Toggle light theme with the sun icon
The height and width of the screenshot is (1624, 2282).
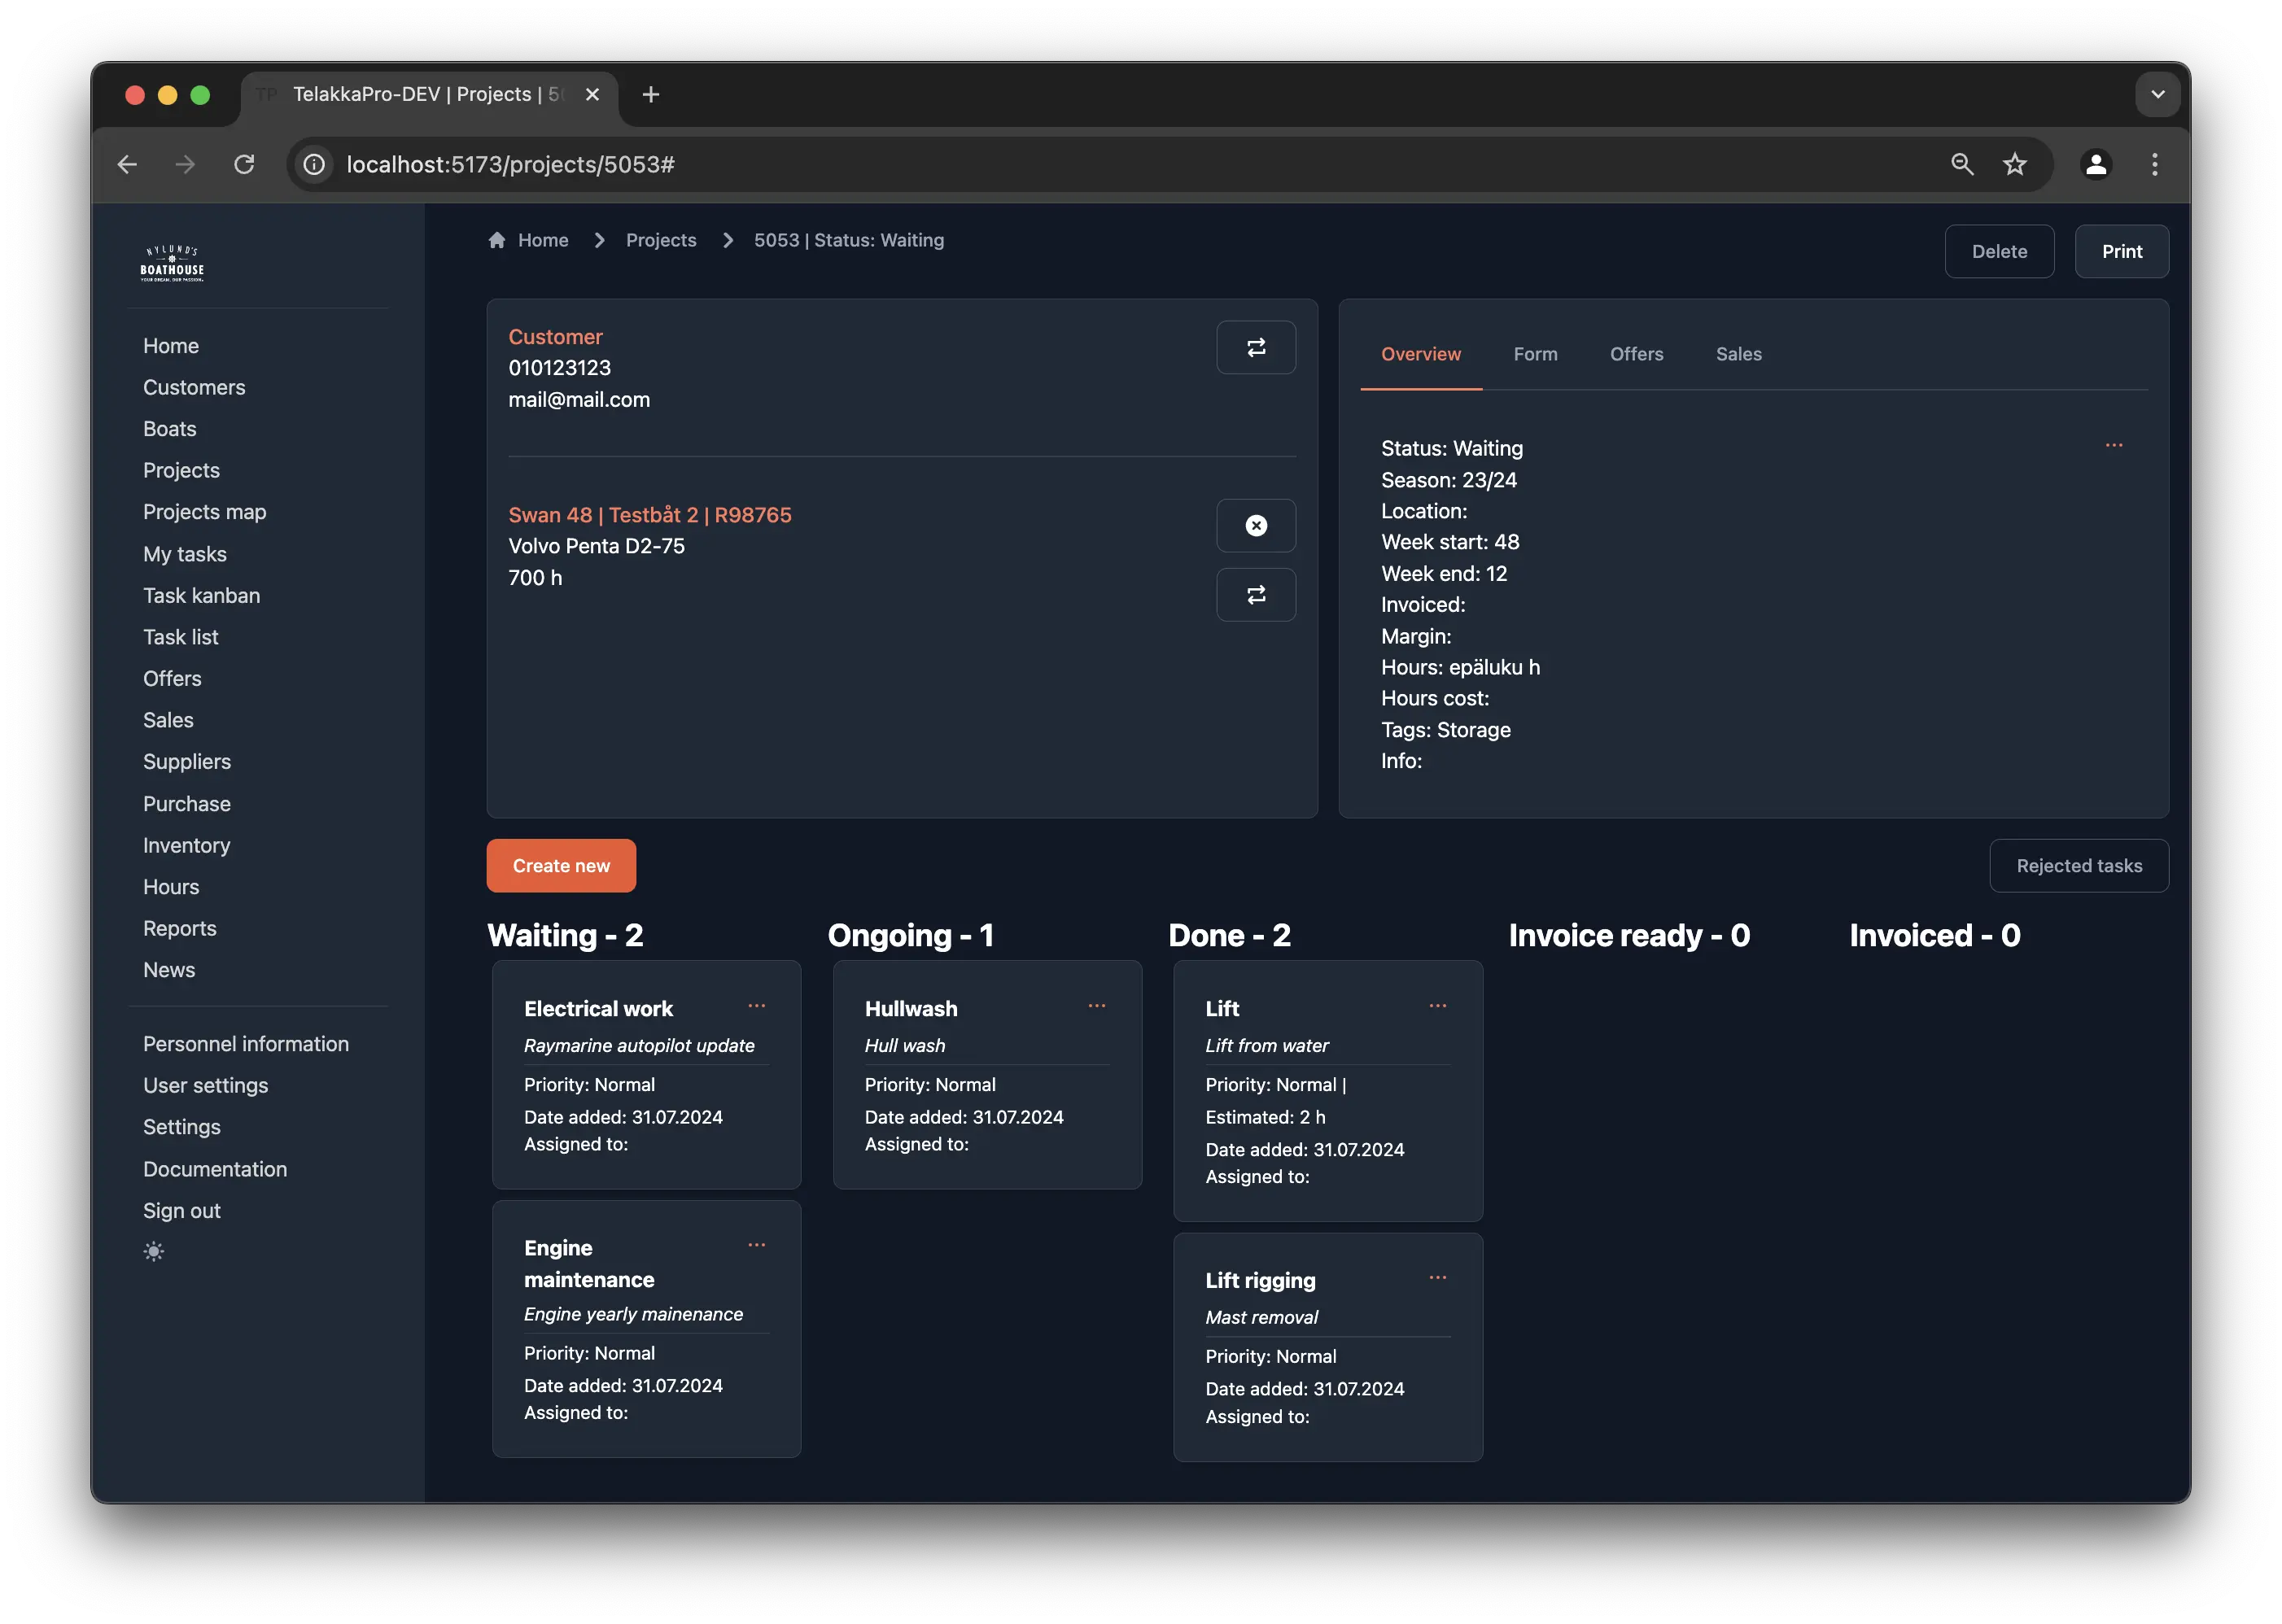click(x=153, y=1252)
